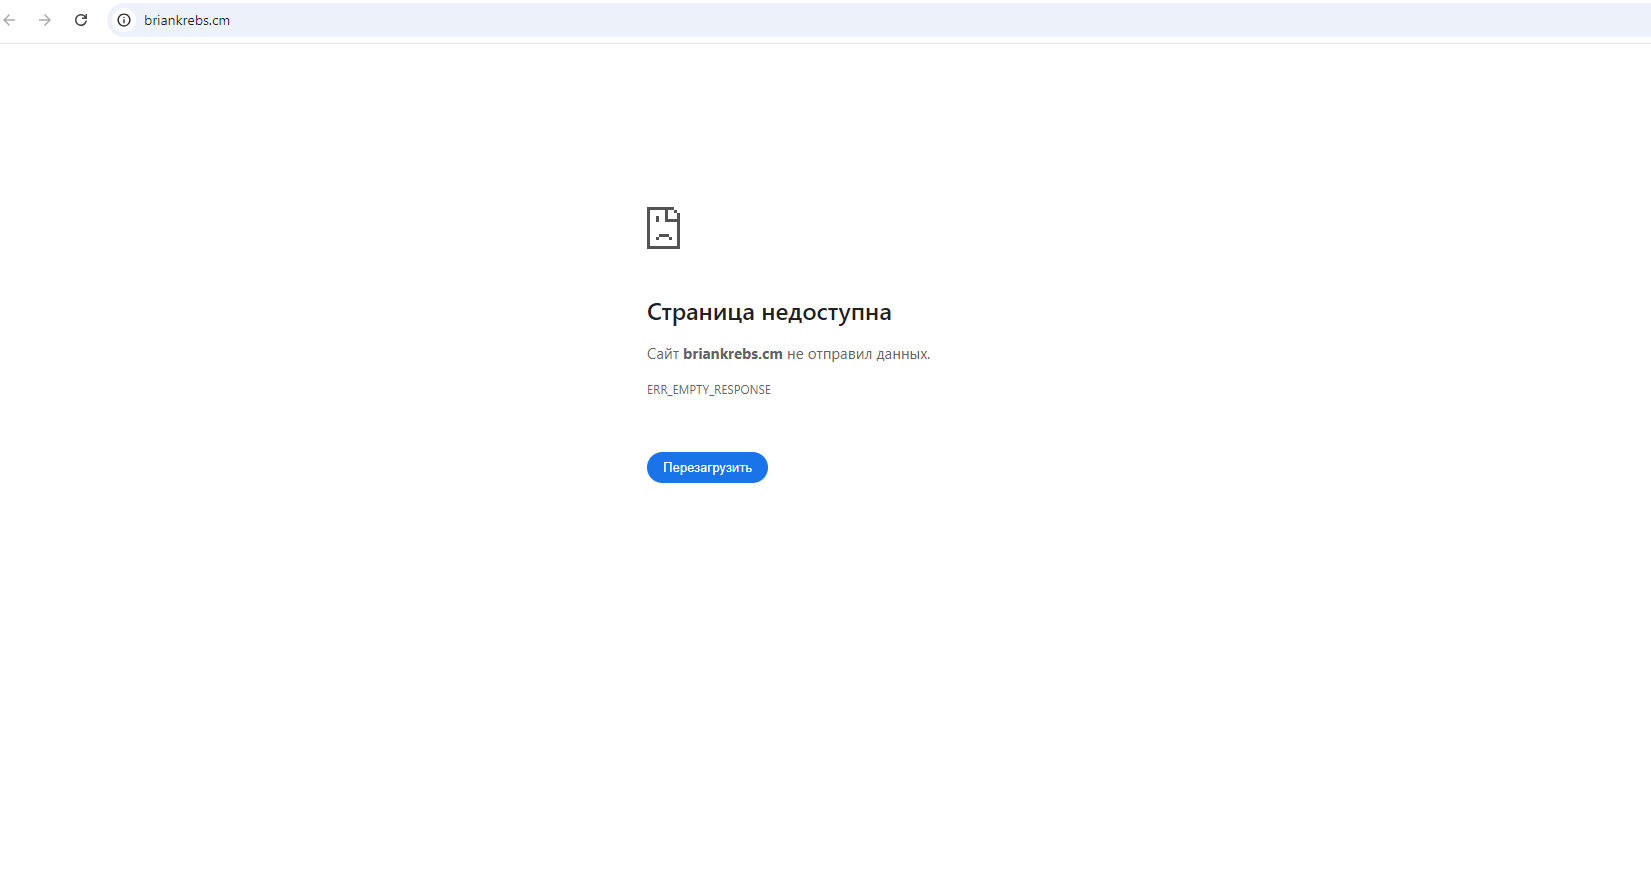
Task: Click the blue Перезагрузить button
Action: (707, 468)
